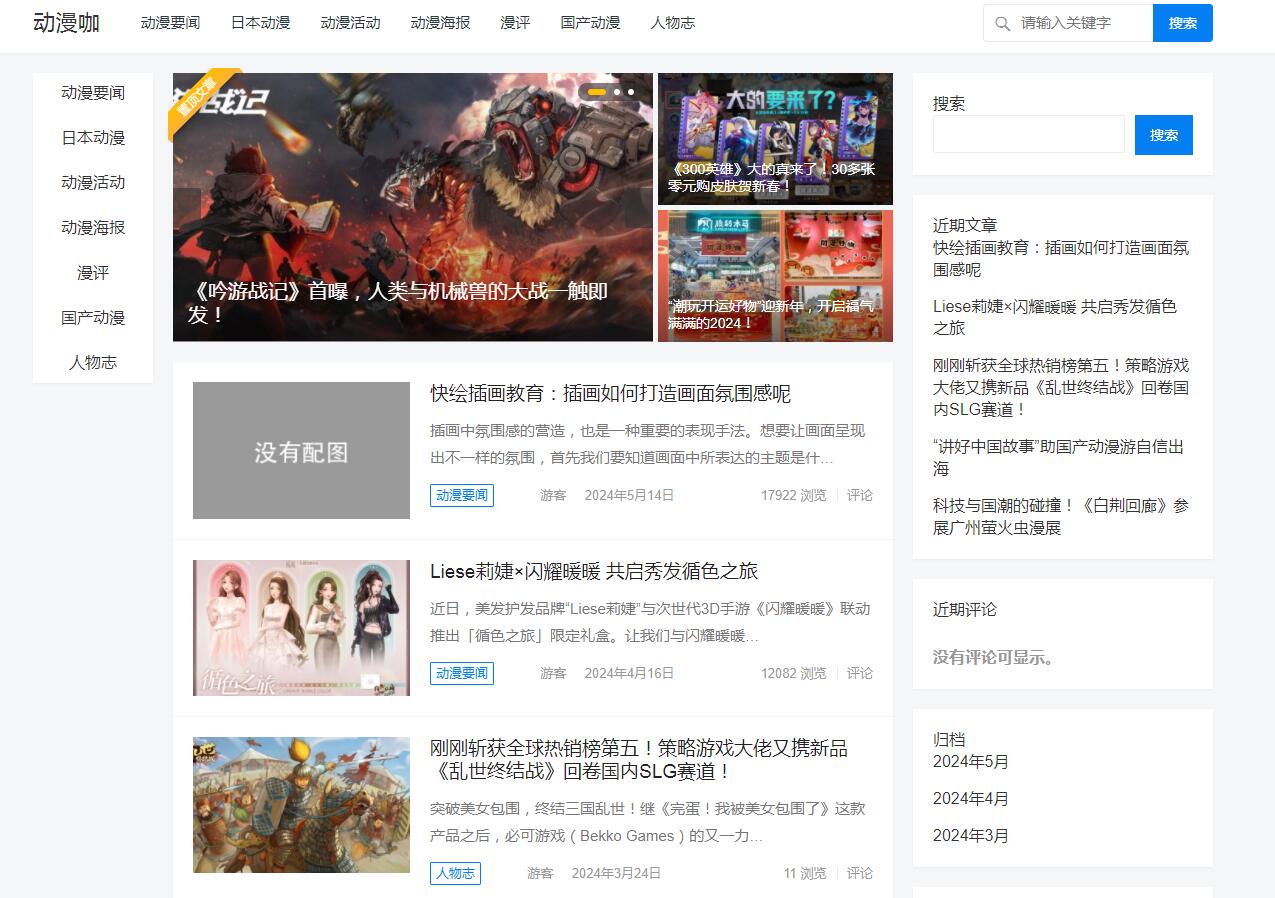Click the 没有配图 placeholder thumbnail
This screenshot has width=1275, height=898.
coord(301,450)
